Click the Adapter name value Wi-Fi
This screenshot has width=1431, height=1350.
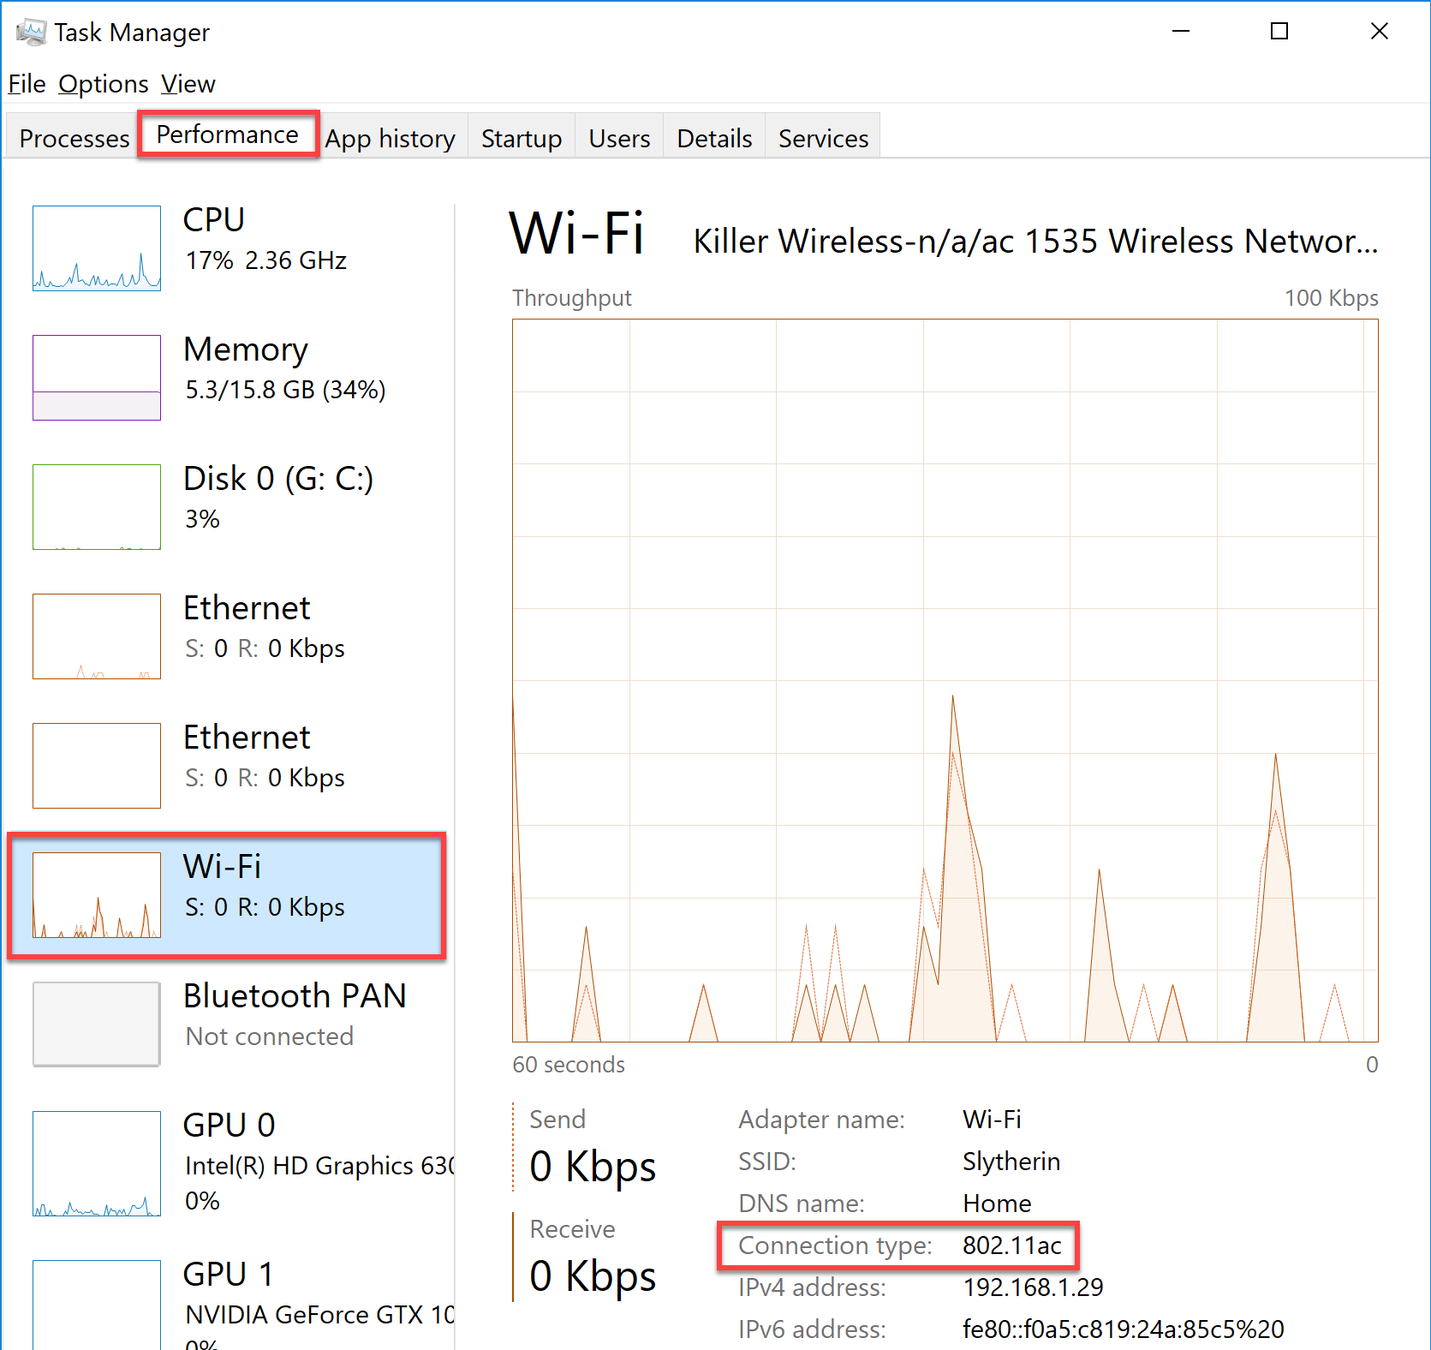coord(992,1119)
